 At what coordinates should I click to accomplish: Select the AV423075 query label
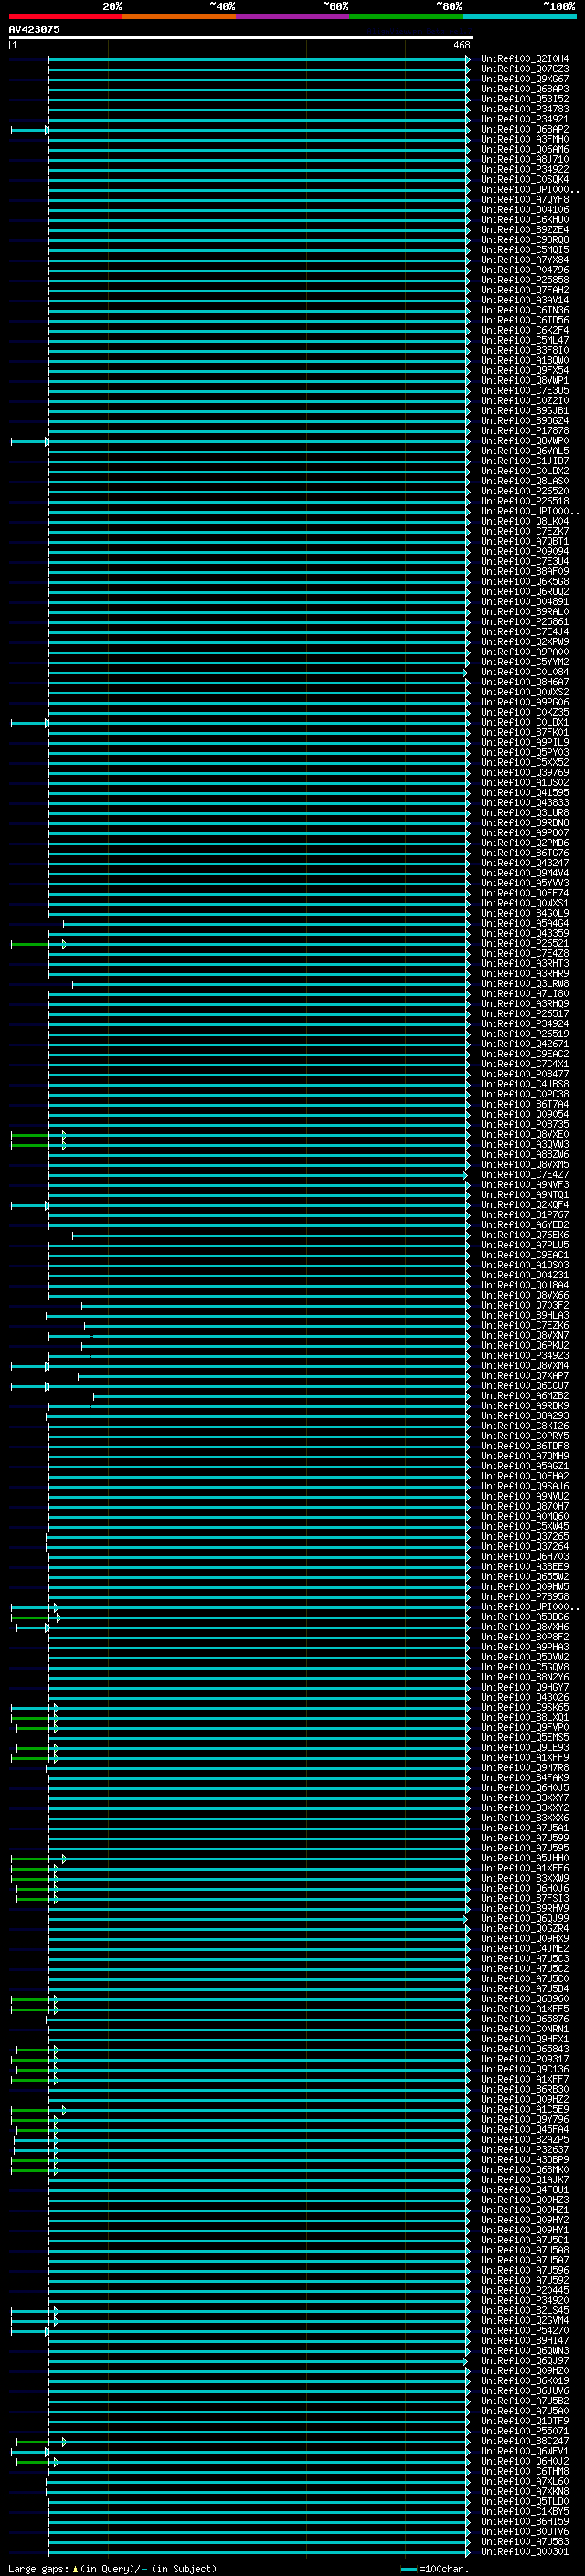[x=34, y=29]
